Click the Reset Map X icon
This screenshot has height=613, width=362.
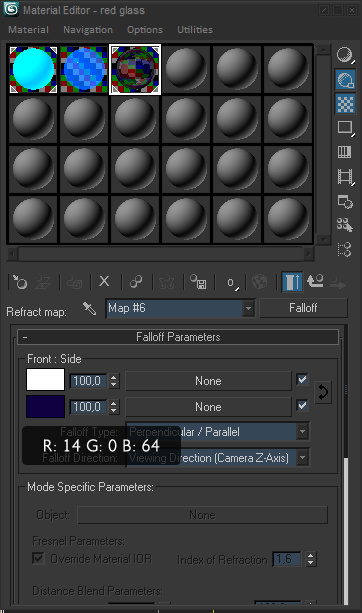click(104, 281)
